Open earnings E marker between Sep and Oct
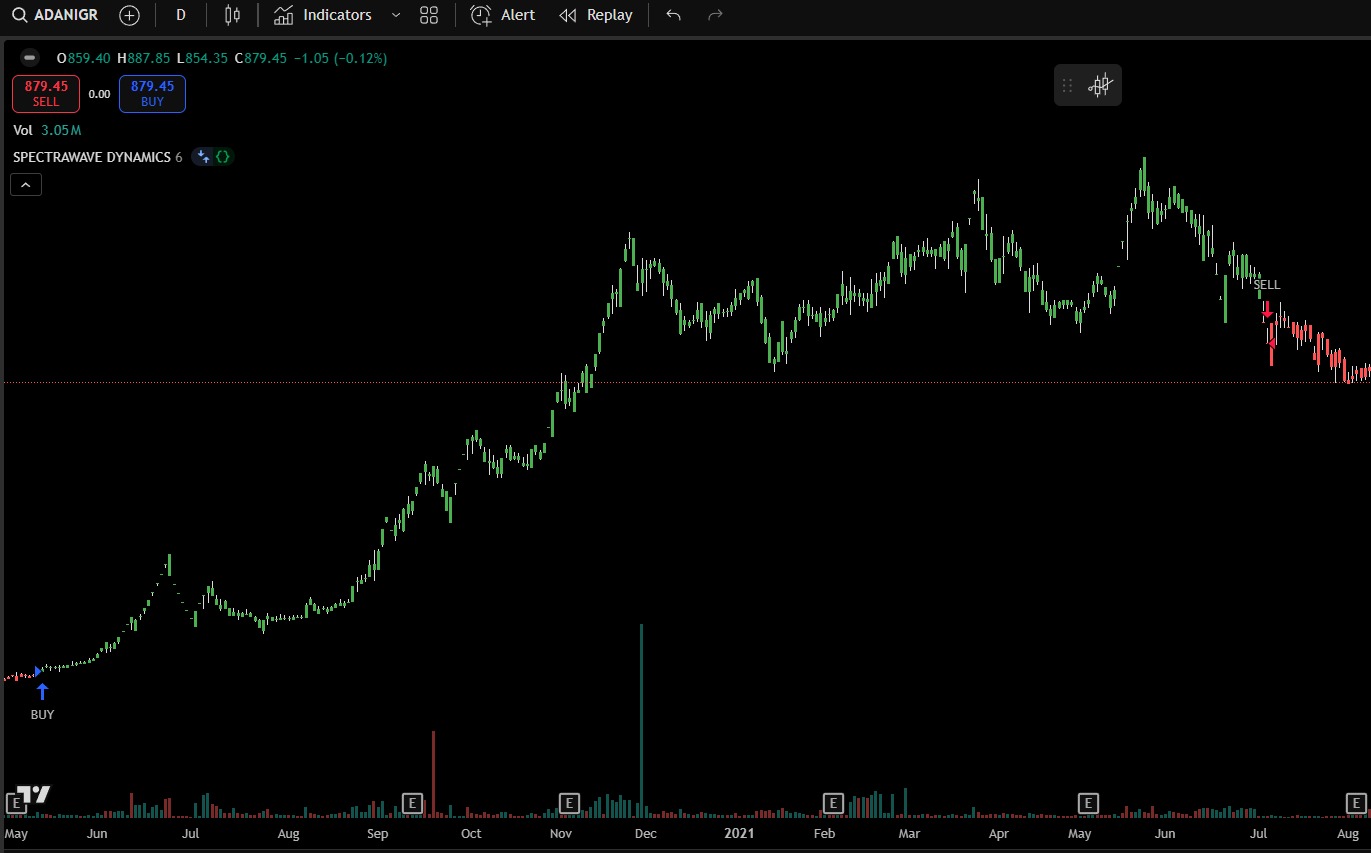The width and height of the screenshot is (1371, 853). (x=412, y=802)
